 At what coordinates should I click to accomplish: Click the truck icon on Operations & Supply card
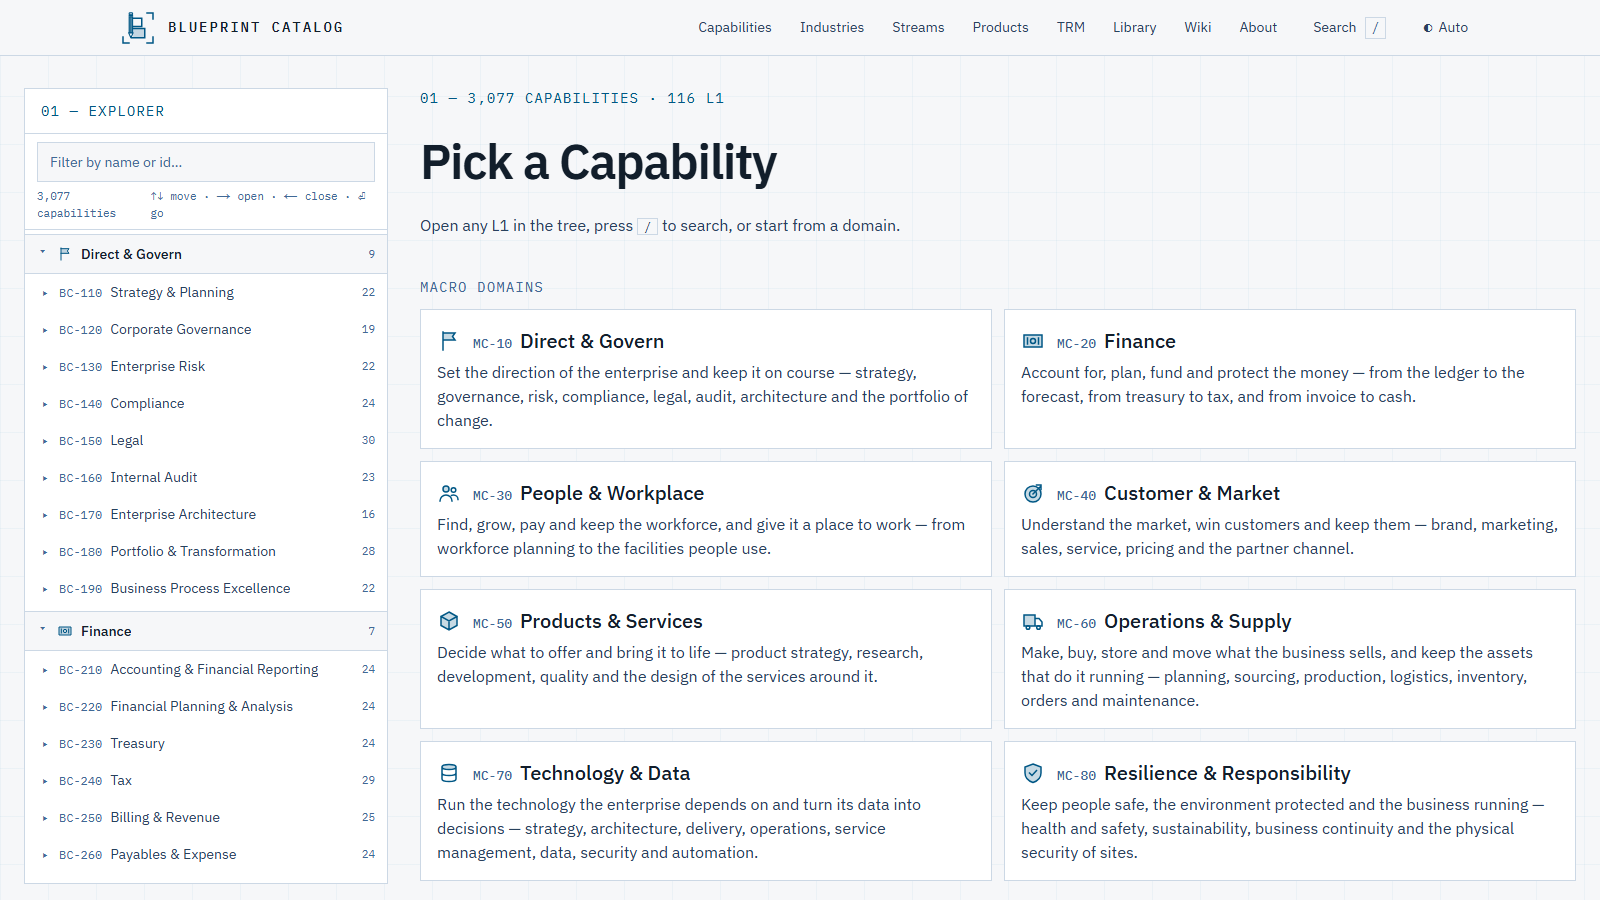pos(1033,621)
